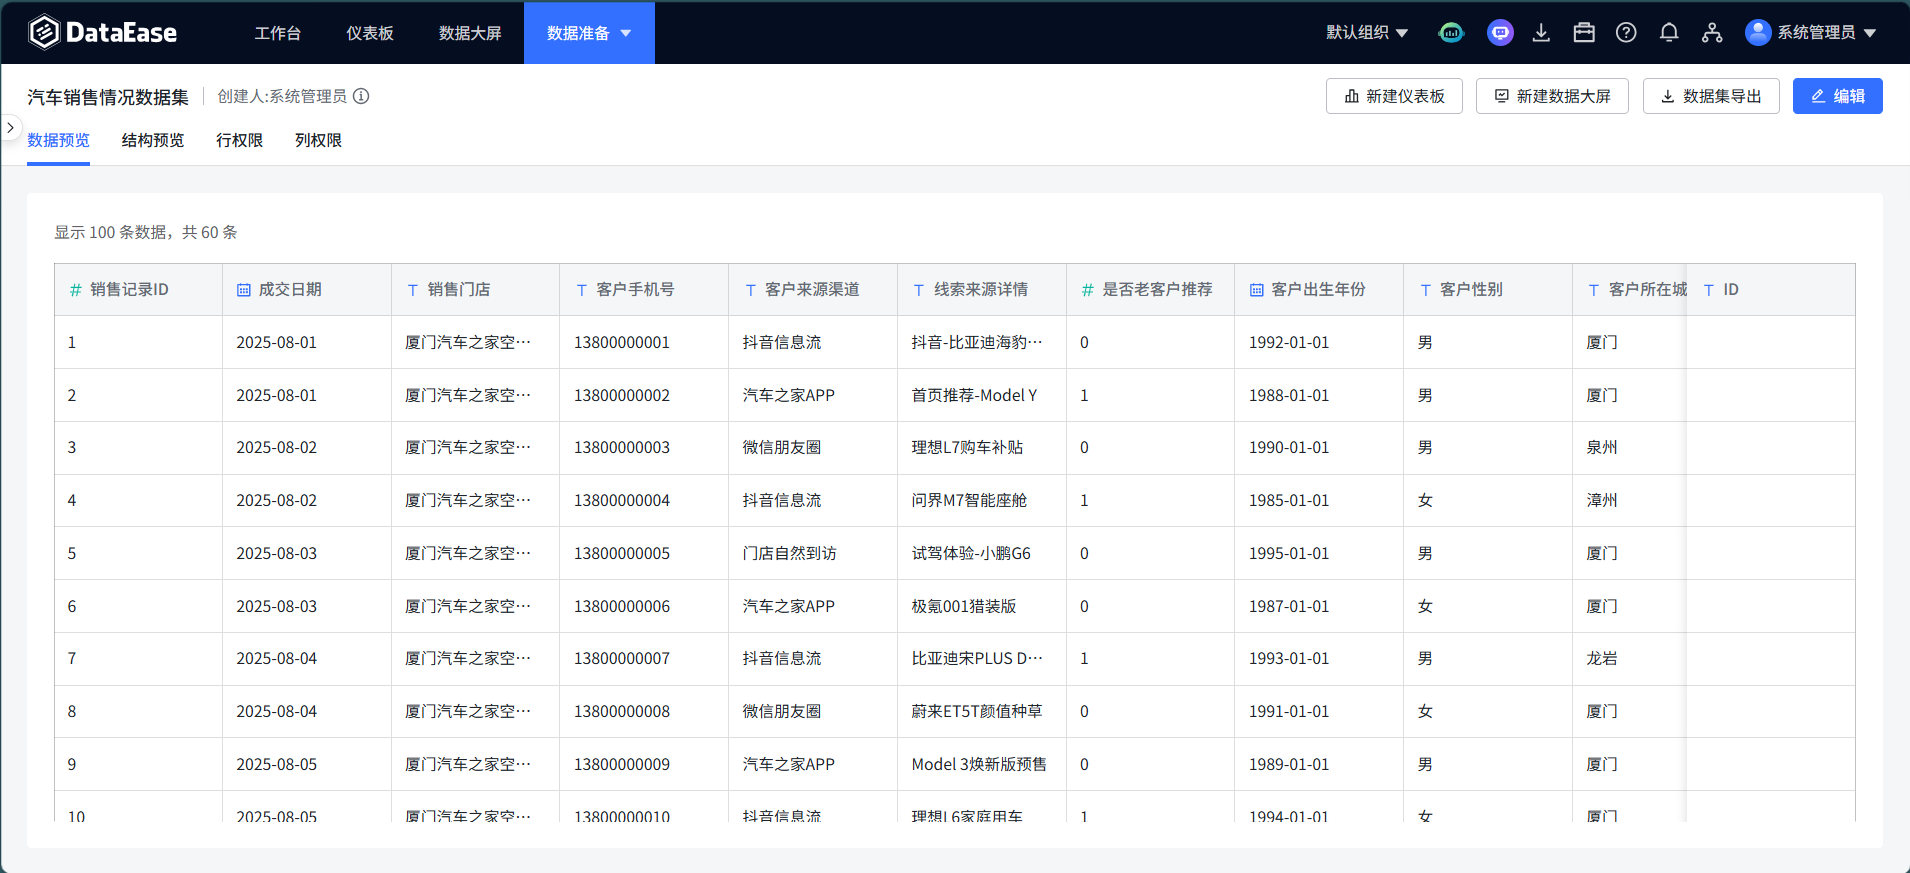
Task: Expand the collapsed left sidebar panel
Action: pyautogui.click(x=11, y=128)
